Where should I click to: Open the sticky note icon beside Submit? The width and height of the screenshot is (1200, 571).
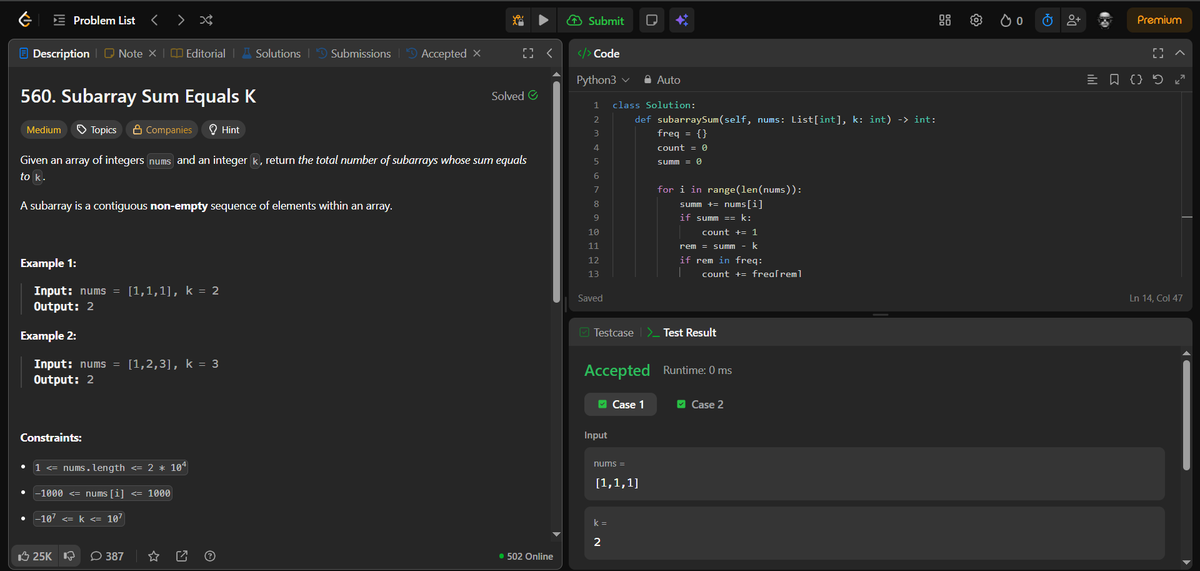pos(651,20)
